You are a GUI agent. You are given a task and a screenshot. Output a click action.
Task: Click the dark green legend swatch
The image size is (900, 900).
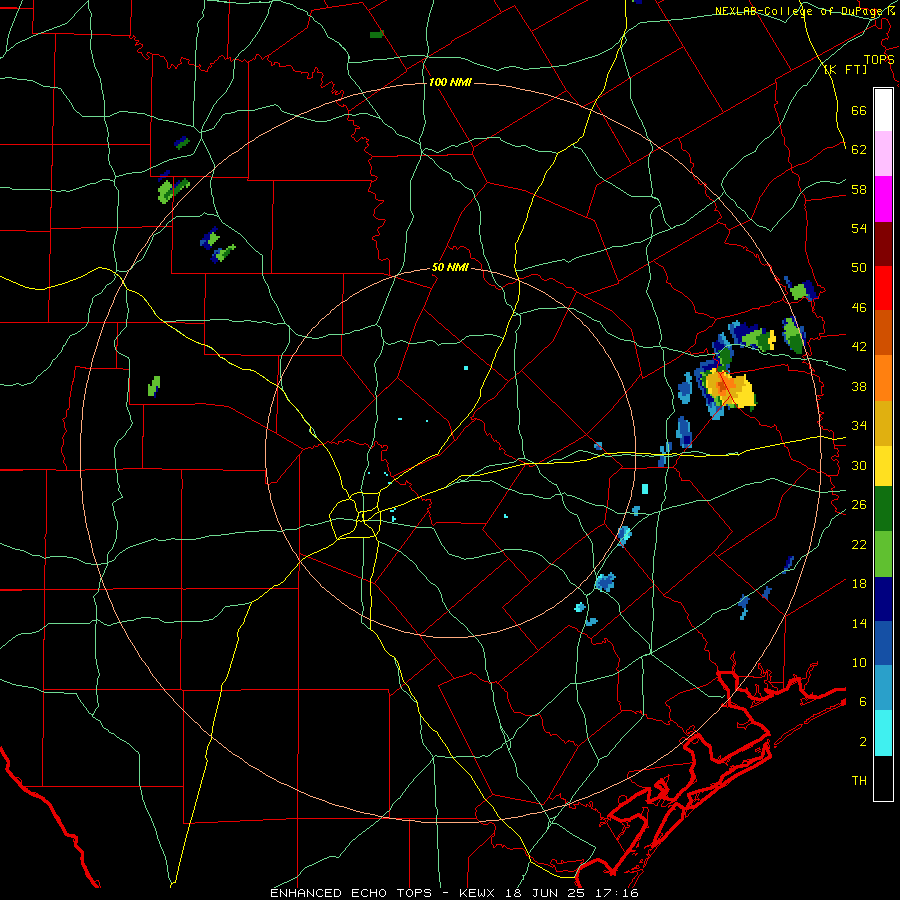[x=883, y=509]
